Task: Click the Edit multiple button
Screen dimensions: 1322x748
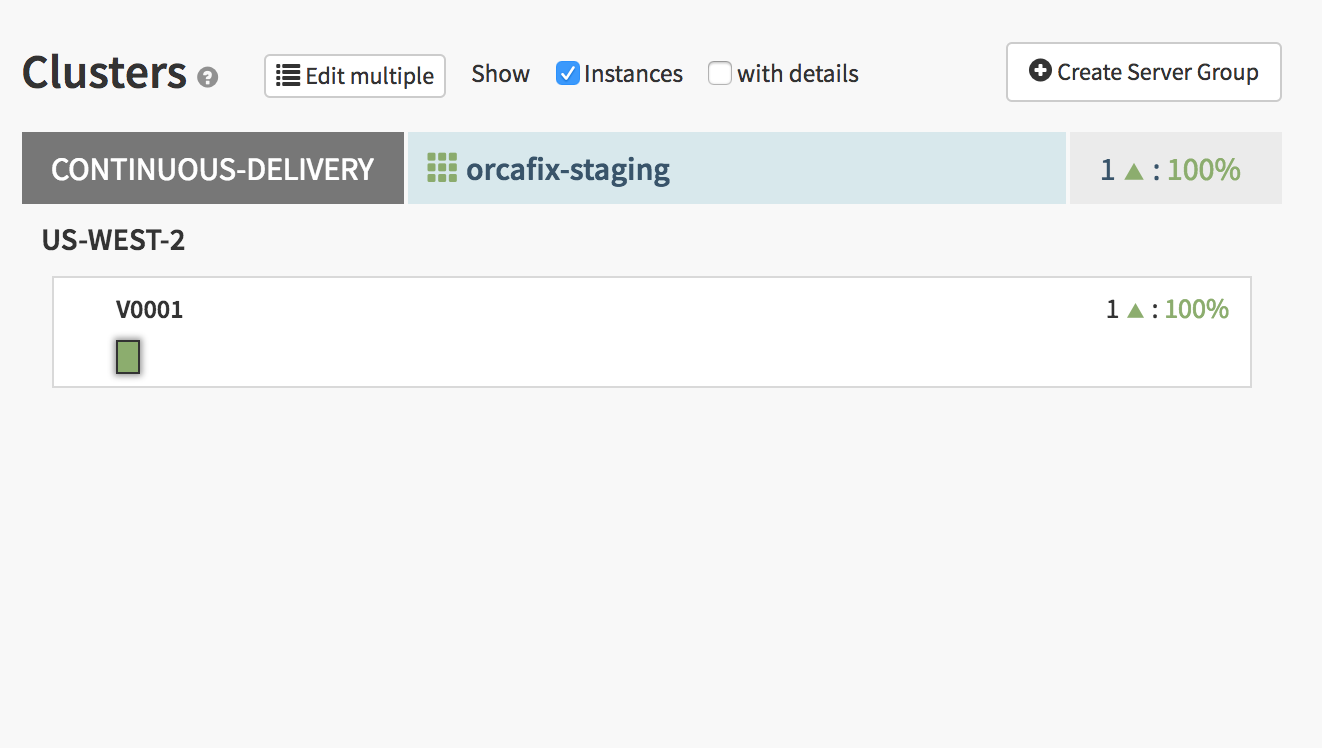Action: [x=355, y=75]
